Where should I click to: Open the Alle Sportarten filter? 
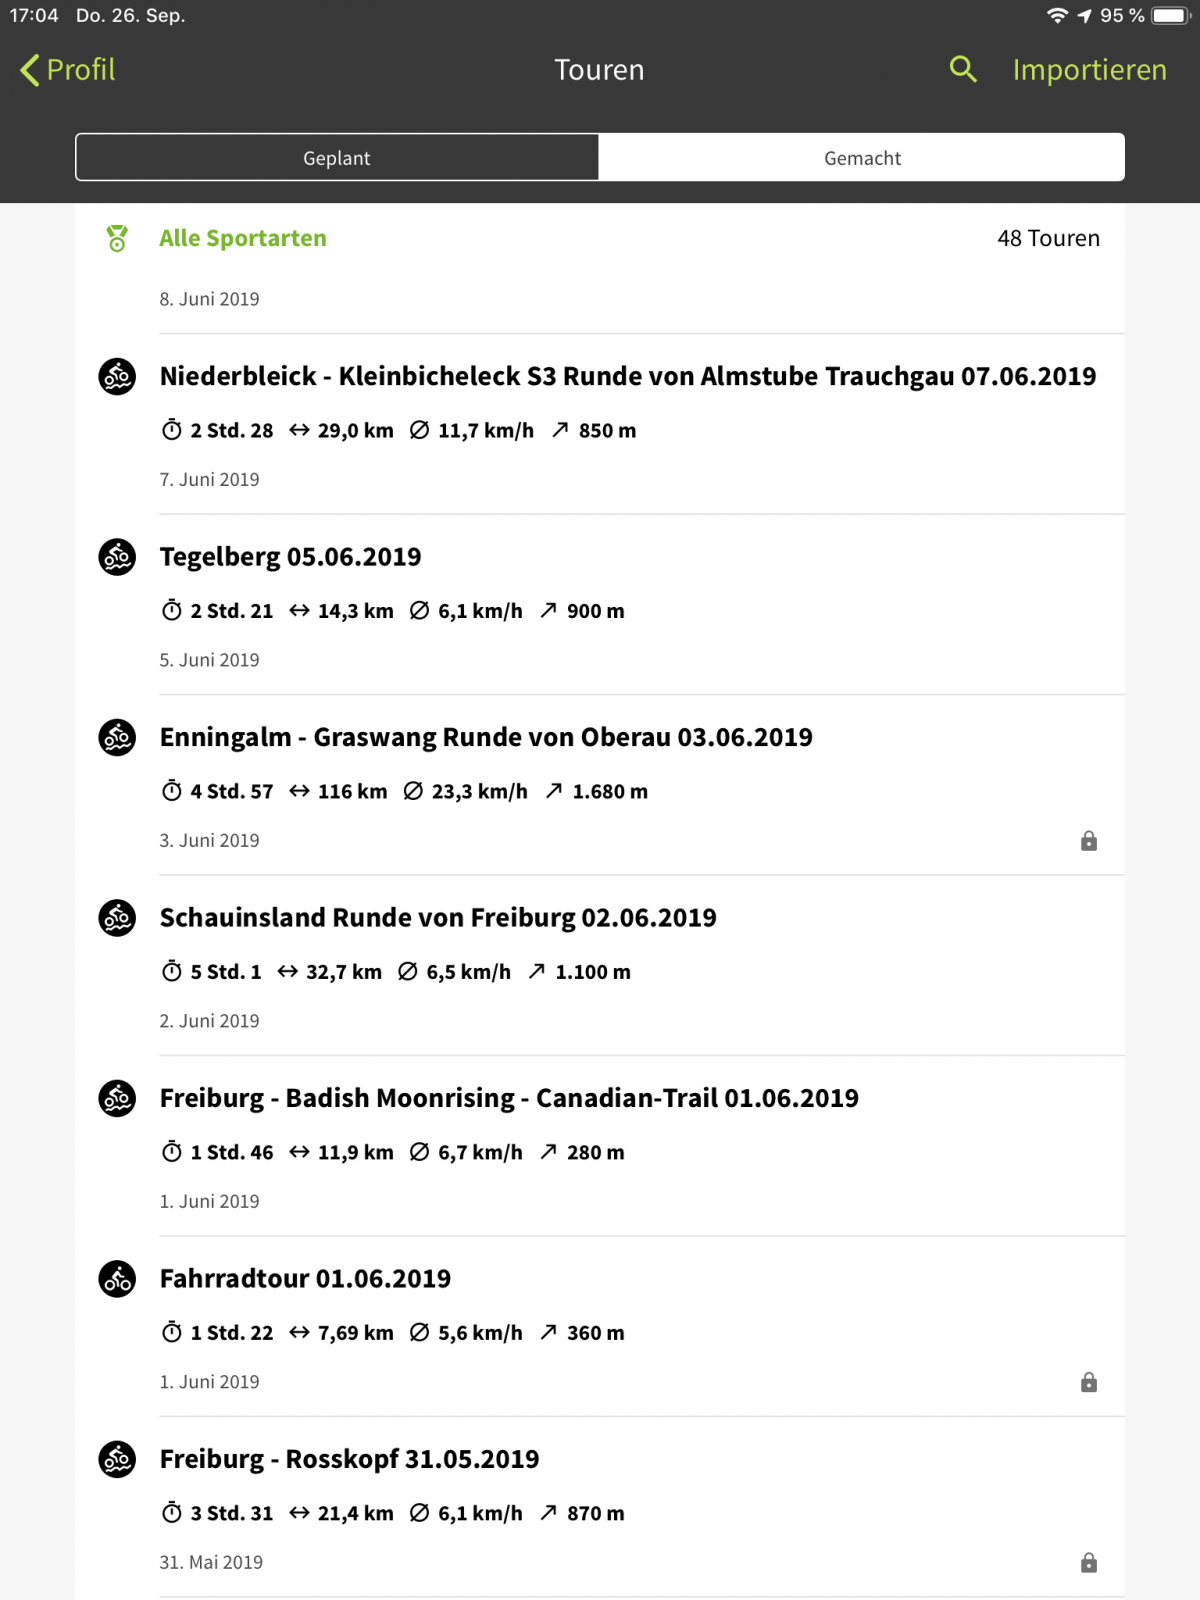(x=243, y=238)
